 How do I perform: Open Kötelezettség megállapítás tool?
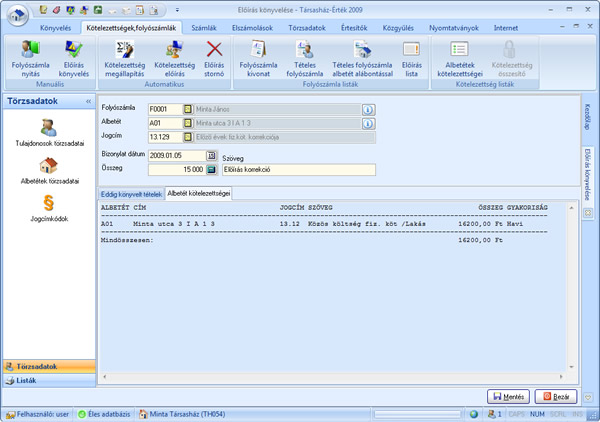coord(124,58)
